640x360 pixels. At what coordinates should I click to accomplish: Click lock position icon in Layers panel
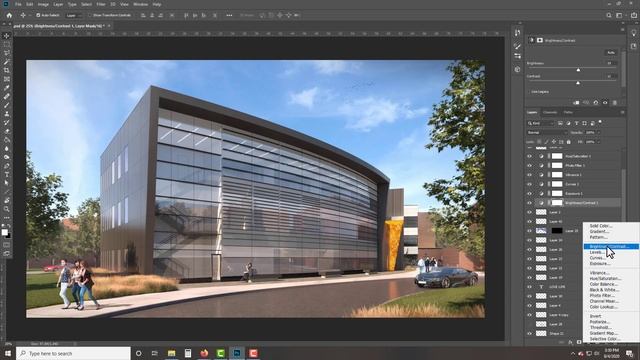coord(554,142)
